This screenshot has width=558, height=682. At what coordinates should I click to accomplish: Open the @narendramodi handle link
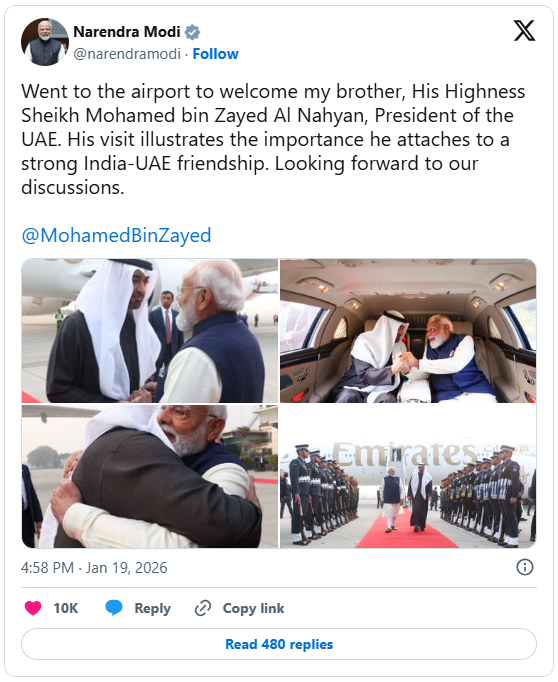click(x=127, y=54)
